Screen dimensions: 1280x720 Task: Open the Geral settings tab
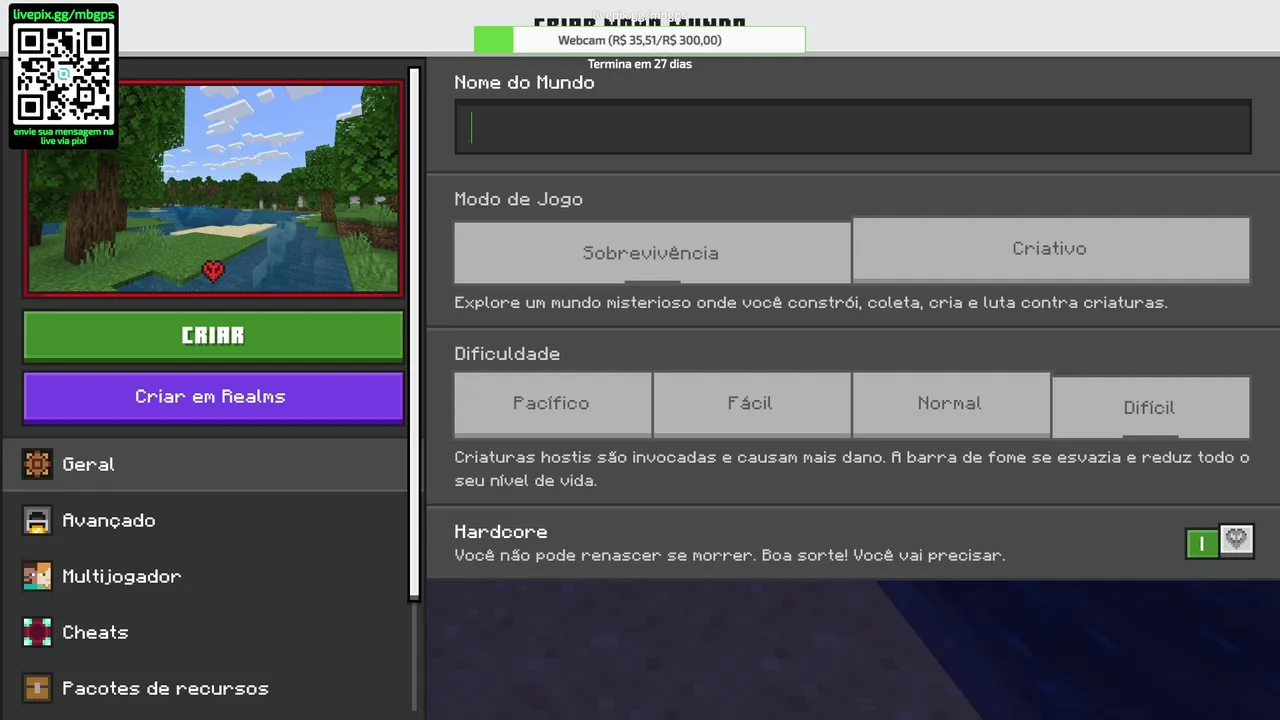[205, 464]
